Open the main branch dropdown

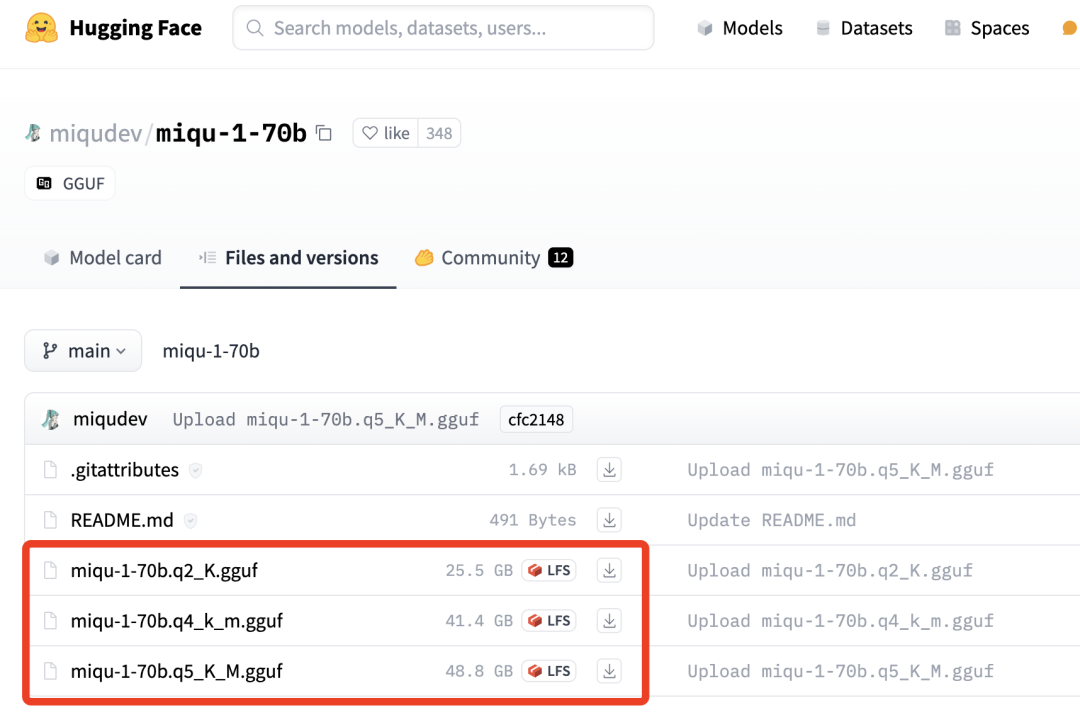(x=83, y=351)
